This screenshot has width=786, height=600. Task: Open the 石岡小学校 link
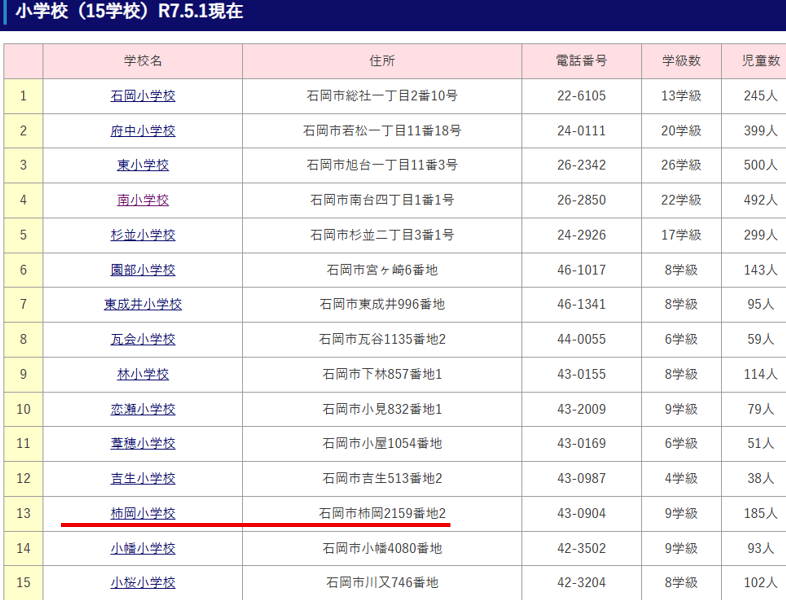143,96
